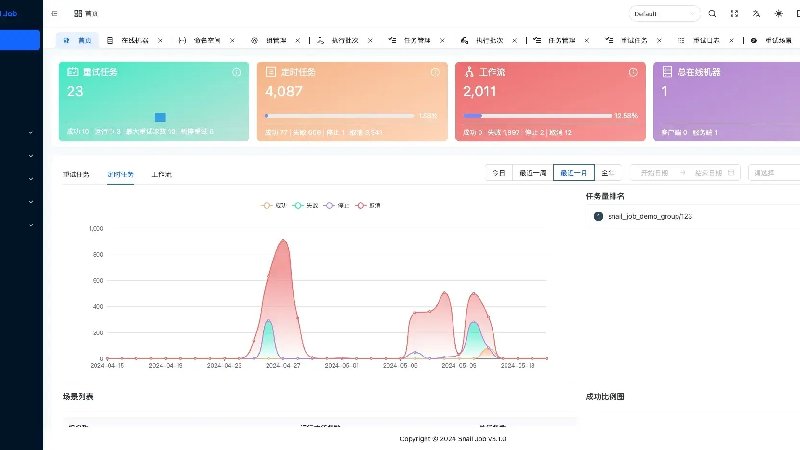This screenshot has height=450, width=800.
Task: Toggle the 取消 legend series
Action: pyautogui.click(x=368, y=206)
